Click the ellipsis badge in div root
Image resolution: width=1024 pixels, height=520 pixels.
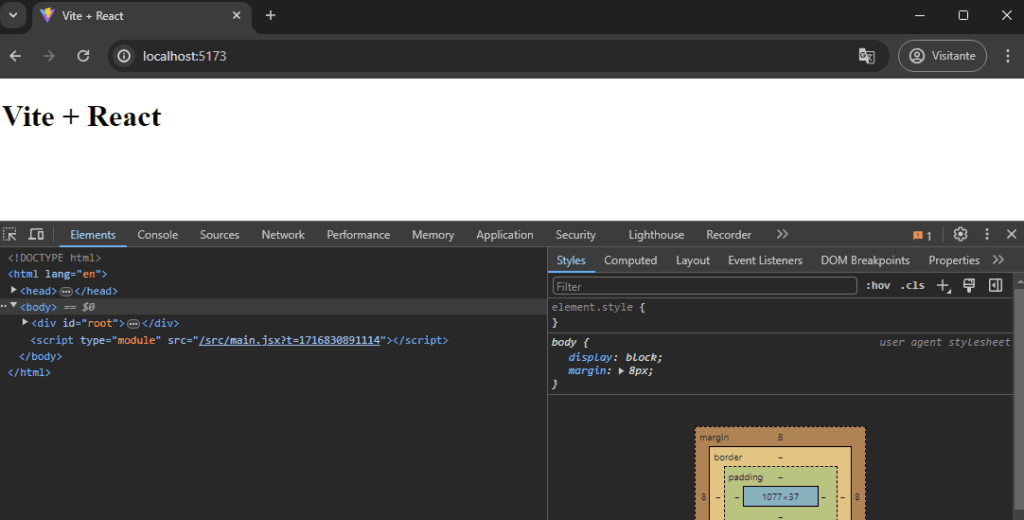(x=133, y=323)
